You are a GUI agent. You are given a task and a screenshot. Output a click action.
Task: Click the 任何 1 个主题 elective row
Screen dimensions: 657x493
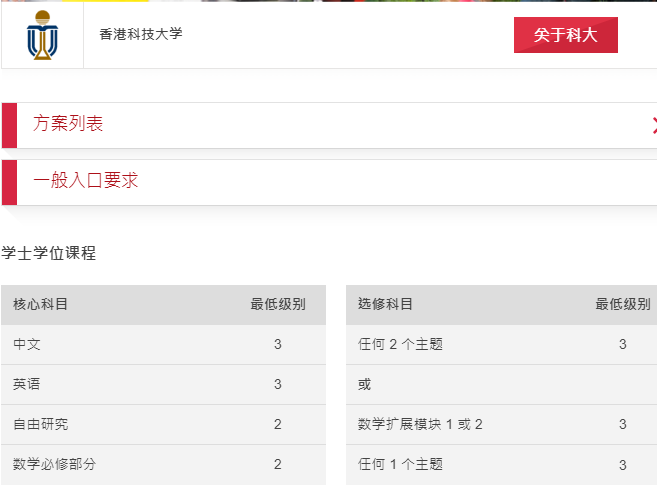click(502, 465)
